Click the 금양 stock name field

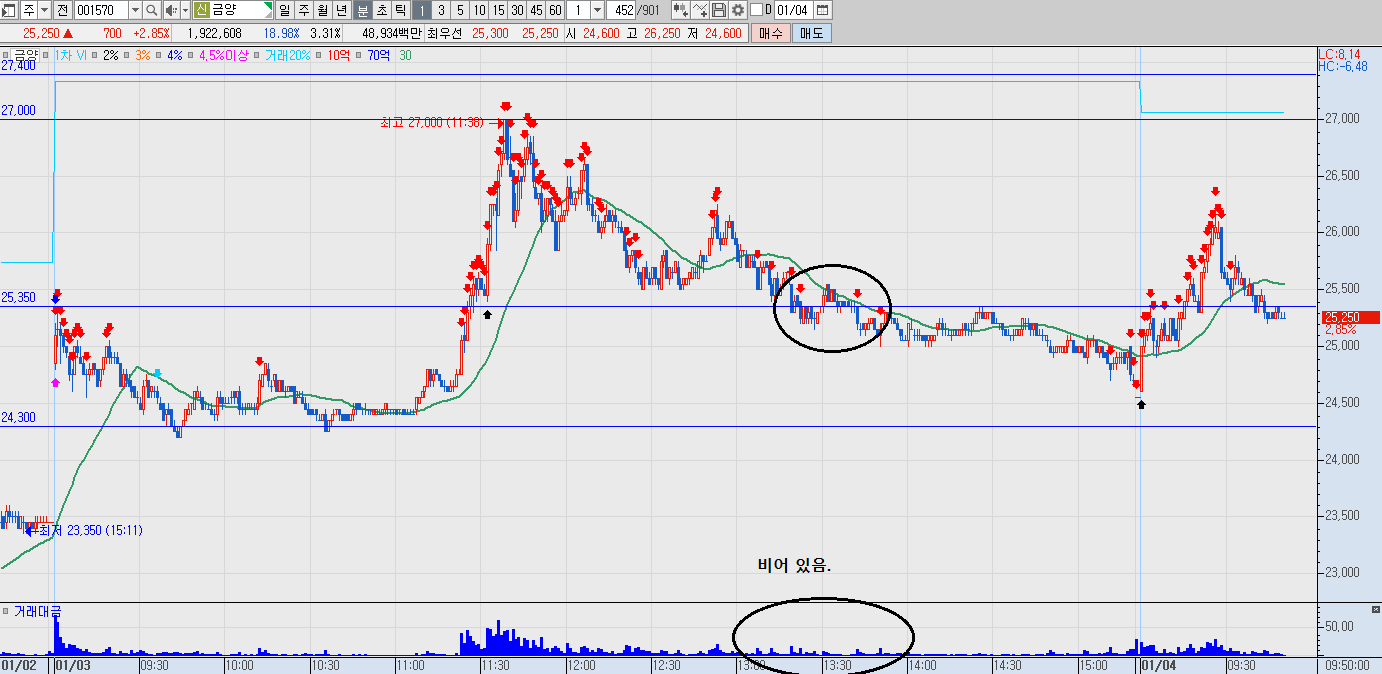point(241,10)
